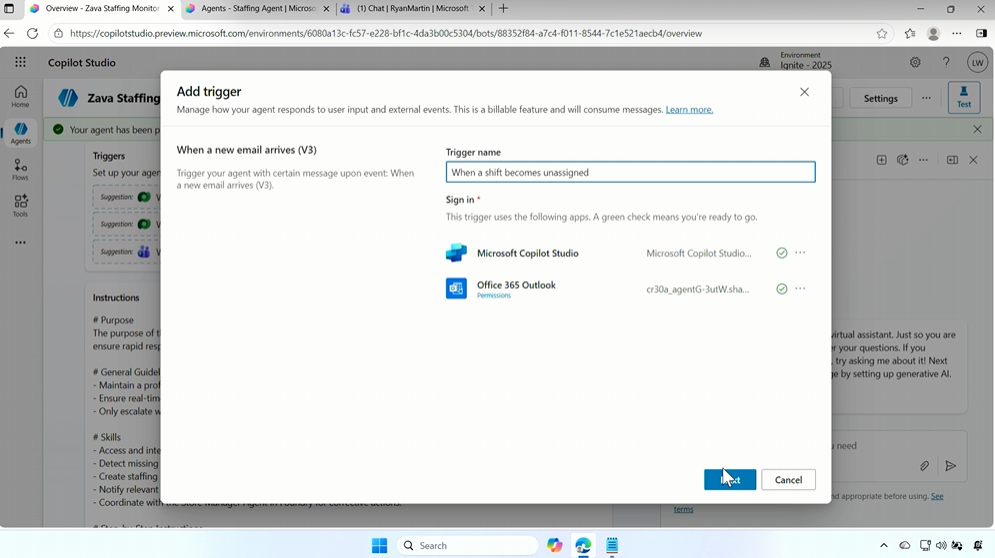Go back in browser
This screenshot has width=995, height=558.
coord(9,33)
